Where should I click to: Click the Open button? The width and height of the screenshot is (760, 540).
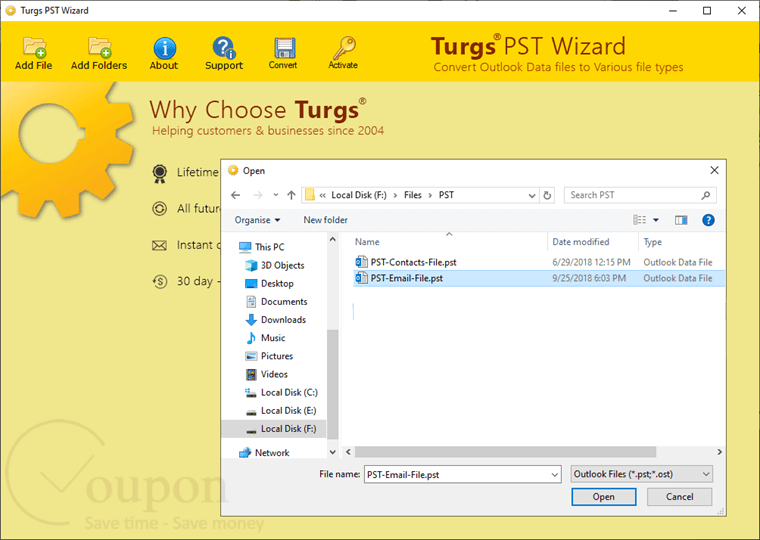click(603, 497)
